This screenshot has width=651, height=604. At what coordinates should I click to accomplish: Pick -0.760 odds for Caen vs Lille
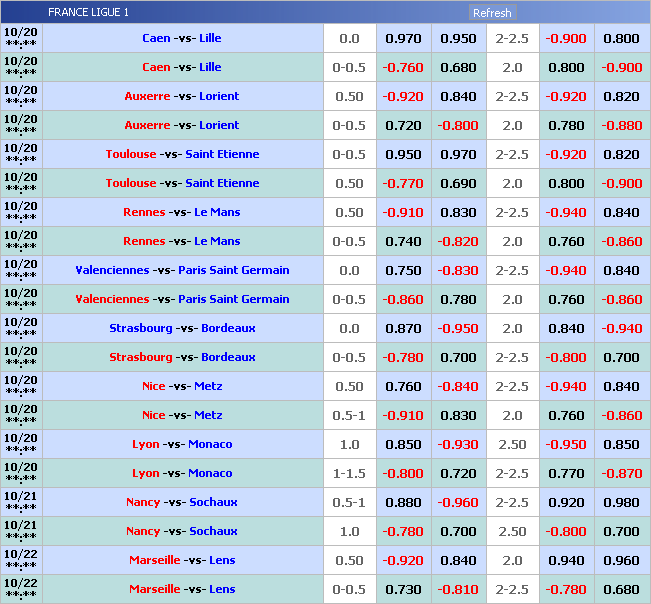[403, 68]
